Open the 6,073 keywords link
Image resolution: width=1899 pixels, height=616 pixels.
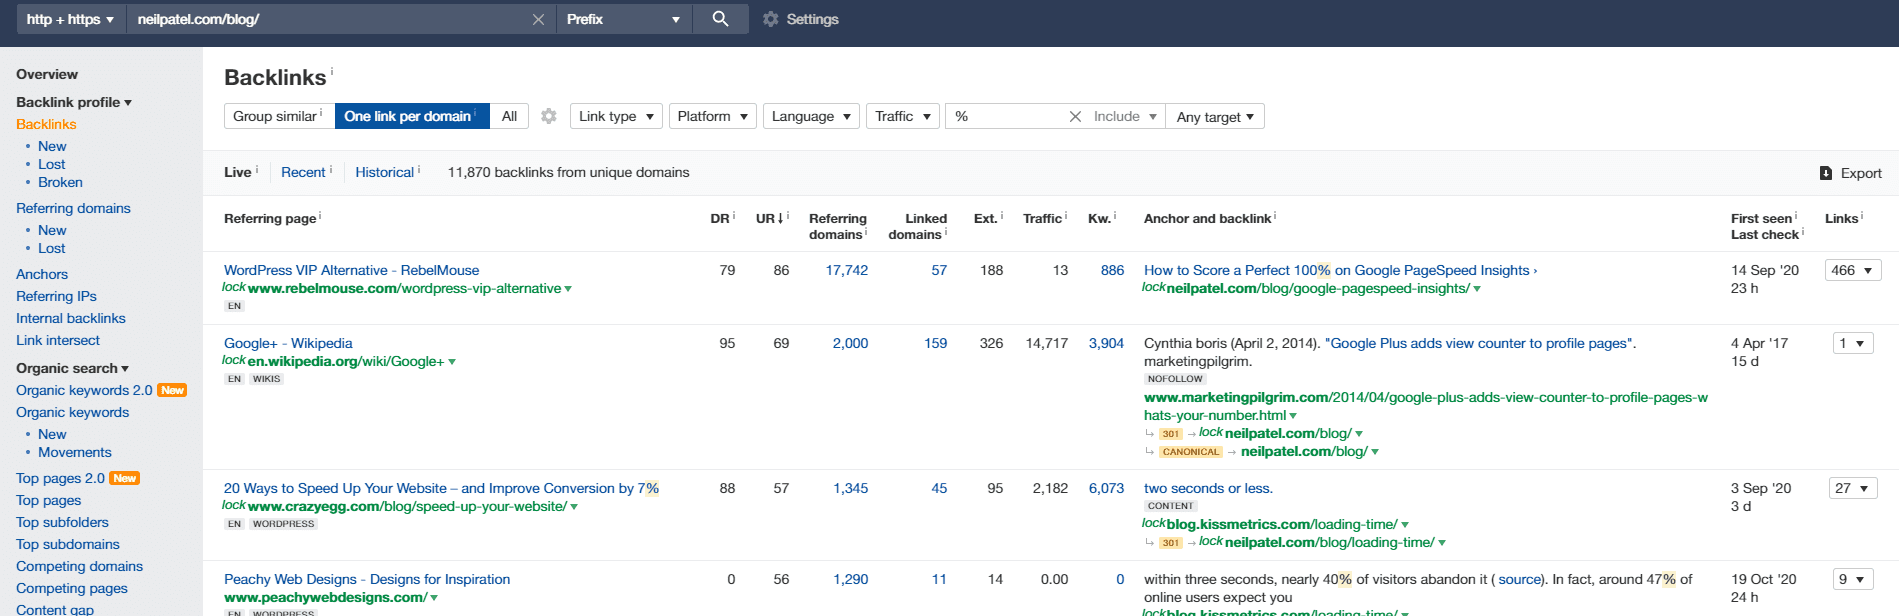[x=1106, y=488]
